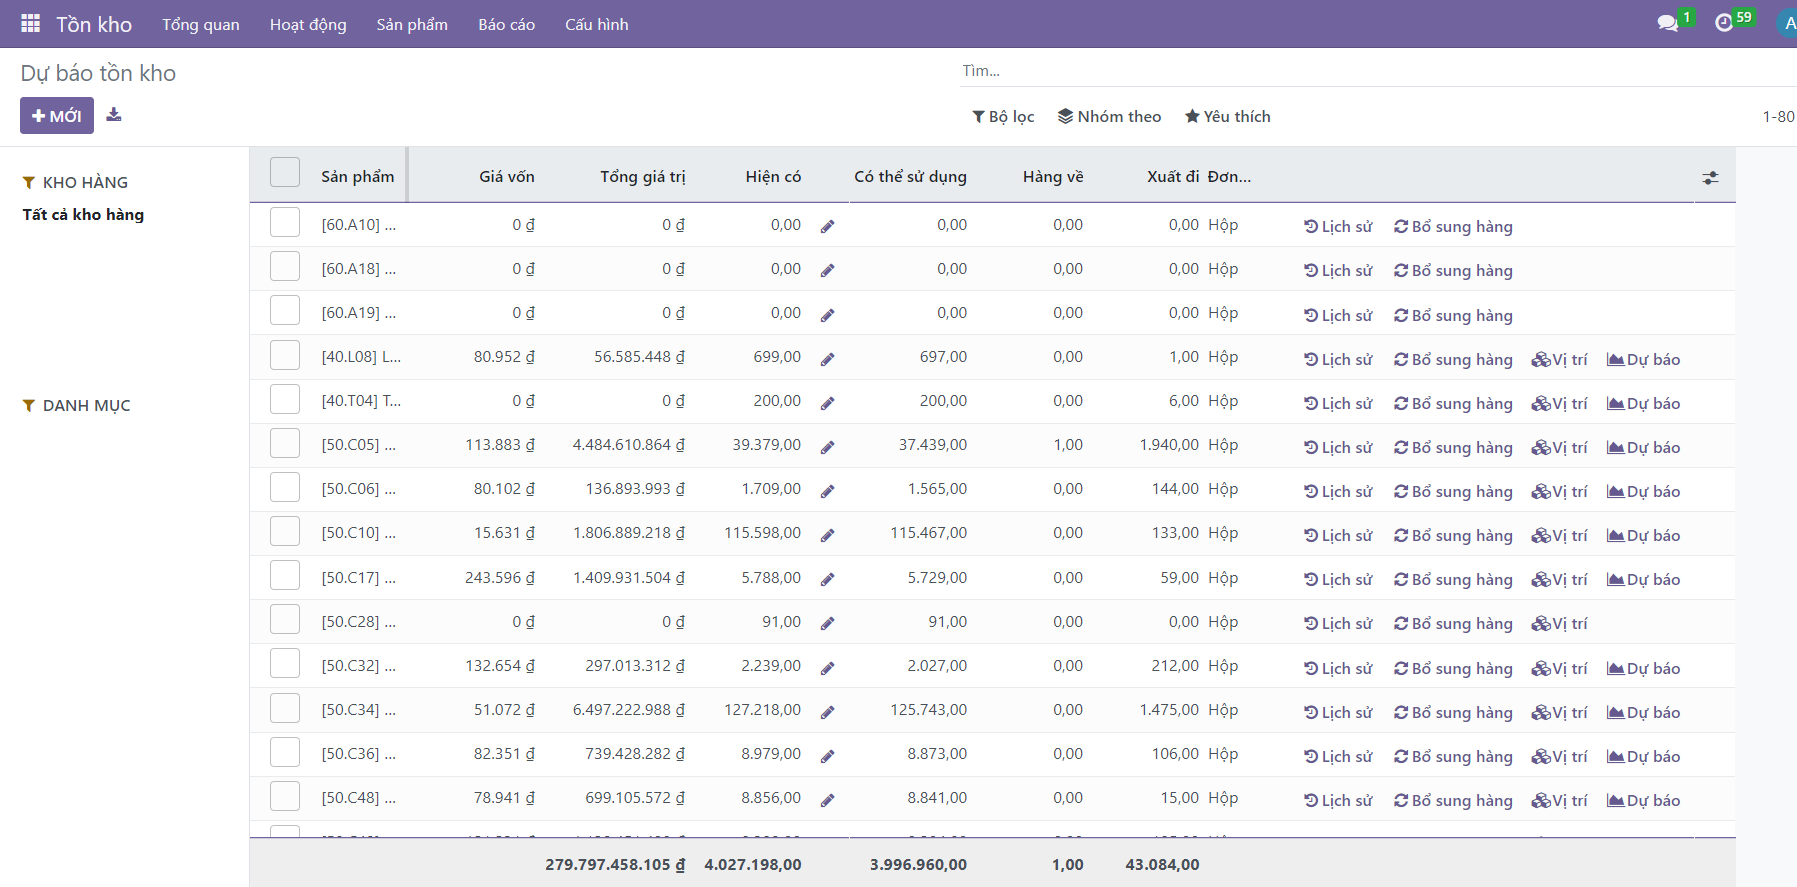Click pencil edit icon for [50.C36] row

coord(827,756)
